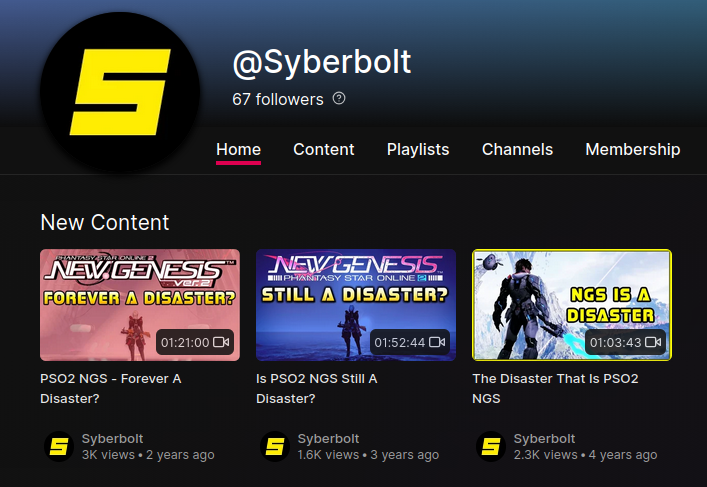This screenshot has height=487, width=707.
Task: Click the '67 followers' count
Action: click(278, 99)
